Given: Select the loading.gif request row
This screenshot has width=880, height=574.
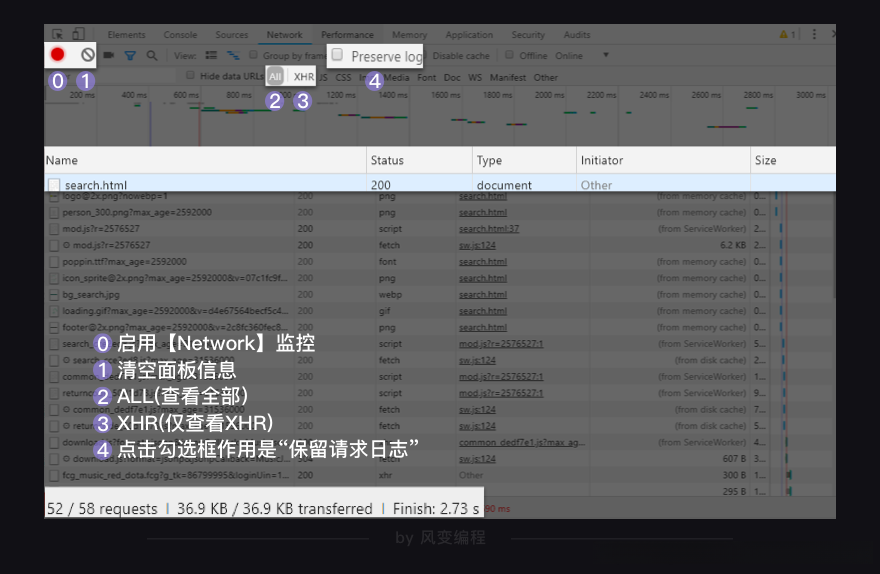Looking at the screenshot, I should (440, 311).
